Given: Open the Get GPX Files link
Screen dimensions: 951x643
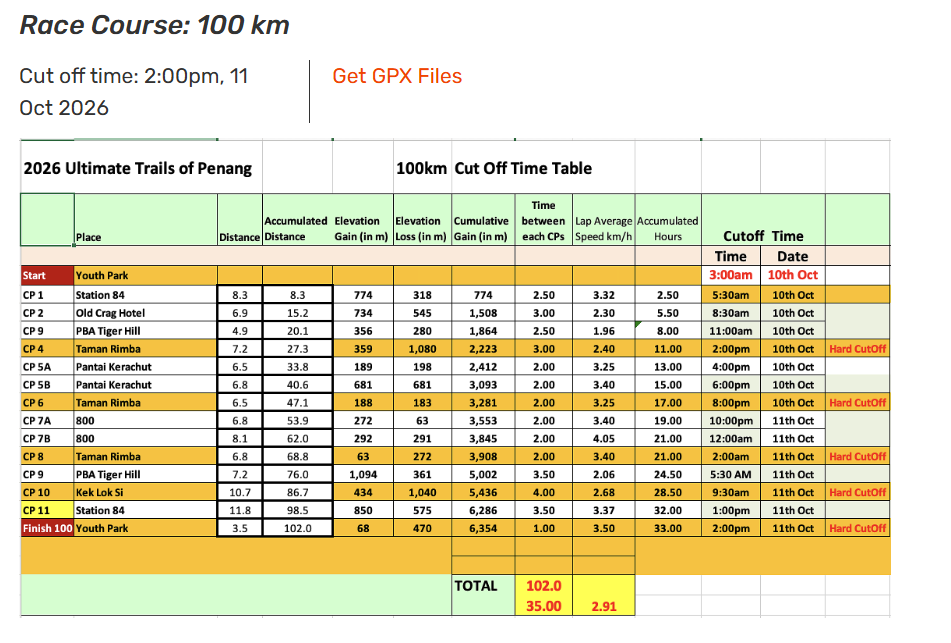Looking at the screenshot, I should [x=397, y=77].
